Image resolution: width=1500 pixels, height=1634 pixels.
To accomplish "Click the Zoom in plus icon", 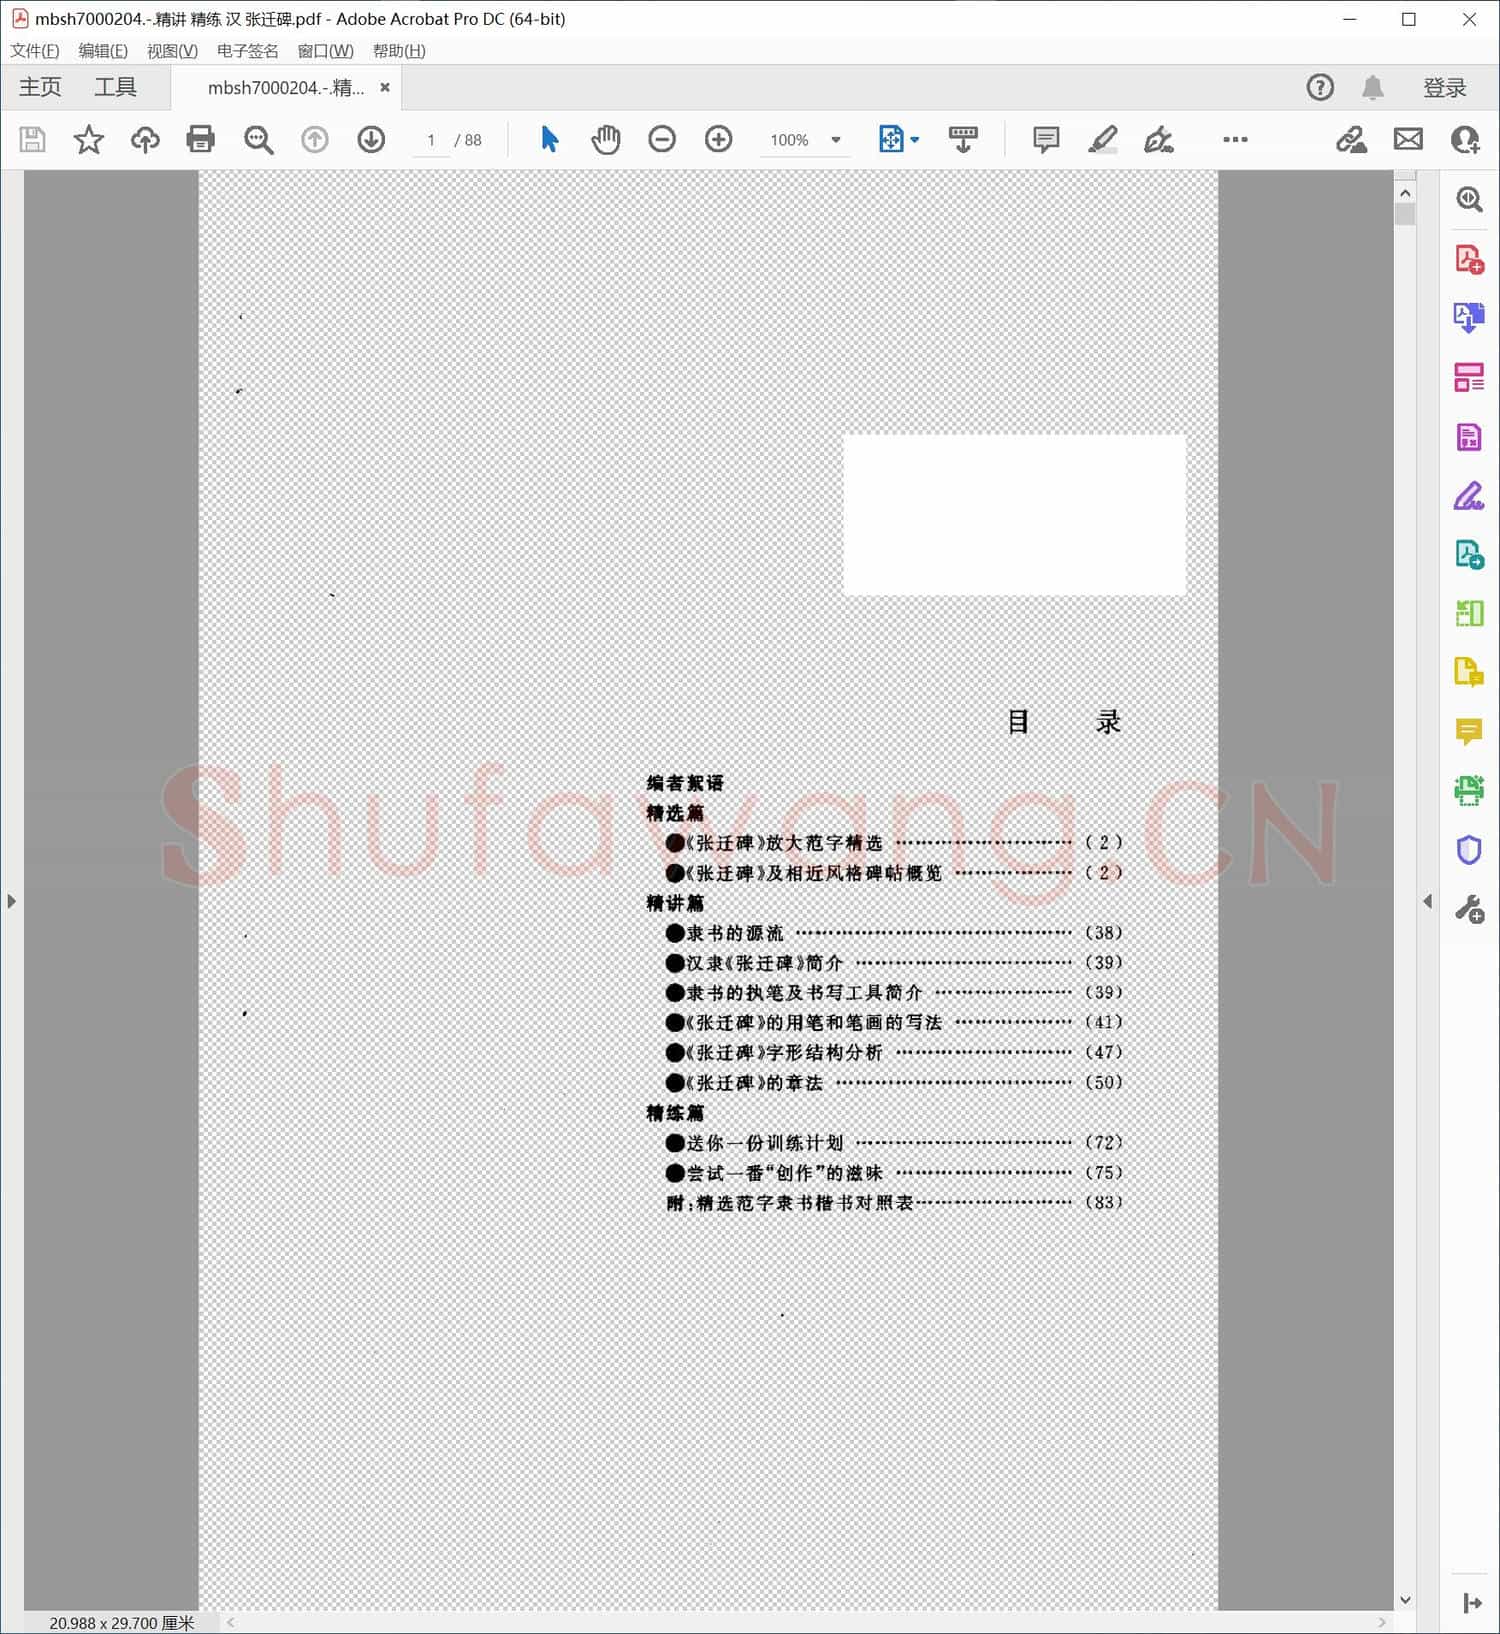I will click(718, 139).
